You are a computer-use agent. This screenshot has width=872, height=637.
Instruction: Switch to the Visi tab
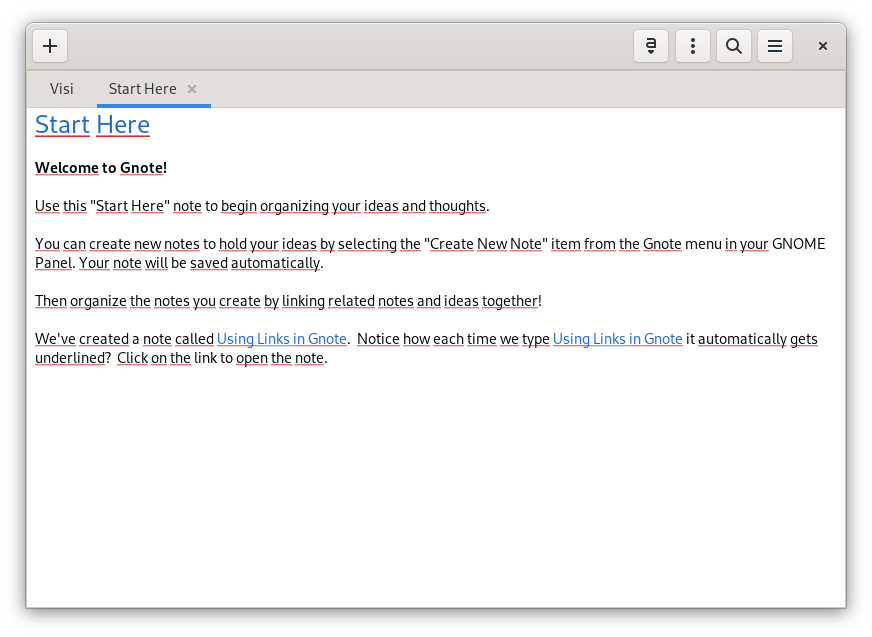click(x=62, y=89)
